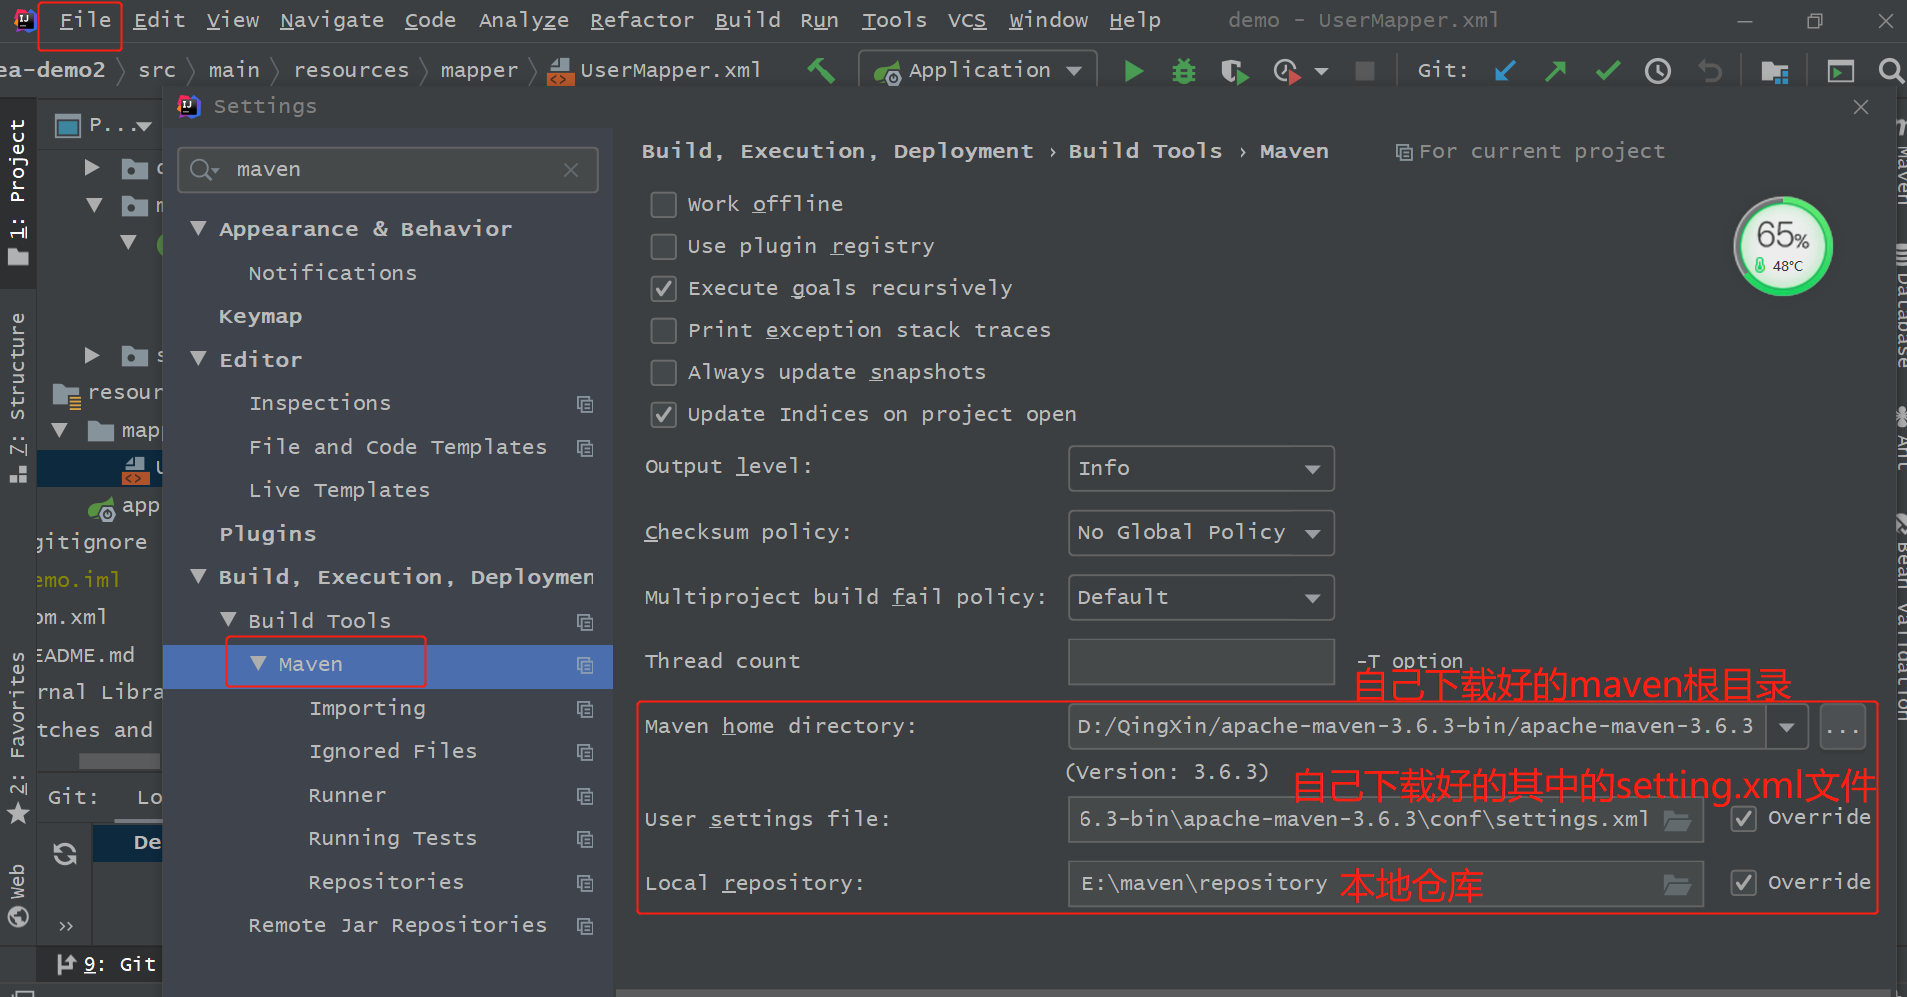The width and height of the screenshot is (1907, 997).
Task: Toggle Override for Local repository
Action: 1744,883
